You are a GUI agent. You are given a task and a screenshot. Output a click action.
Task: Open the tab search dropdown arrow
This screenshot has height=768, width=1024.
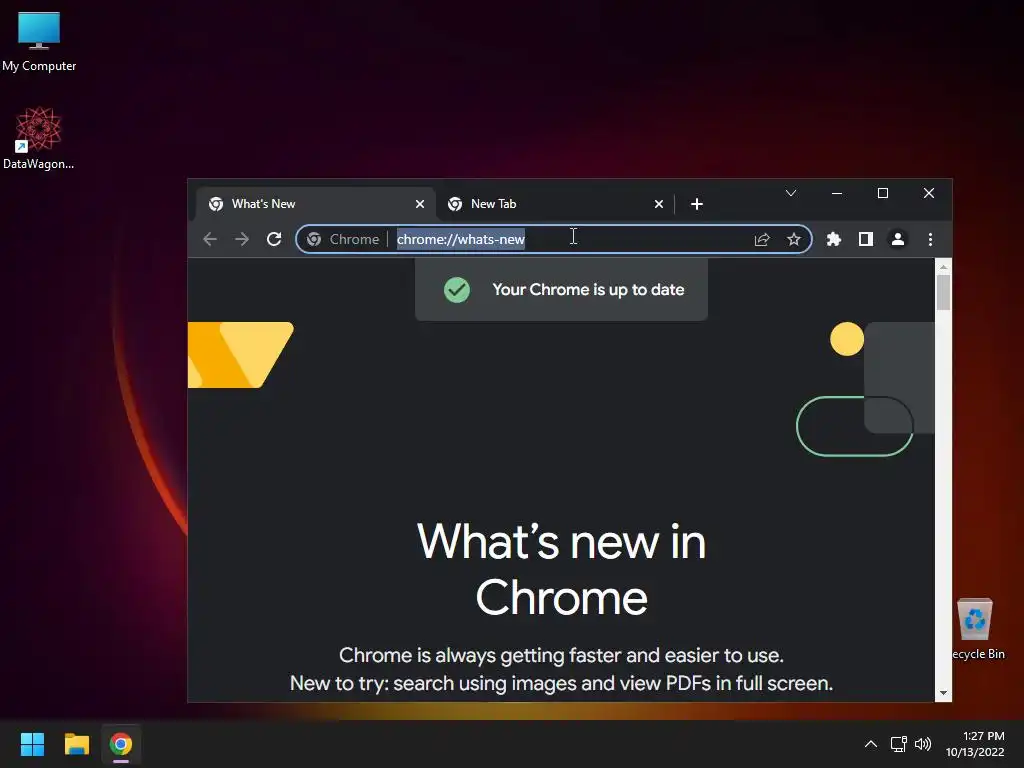click(791, 193)
